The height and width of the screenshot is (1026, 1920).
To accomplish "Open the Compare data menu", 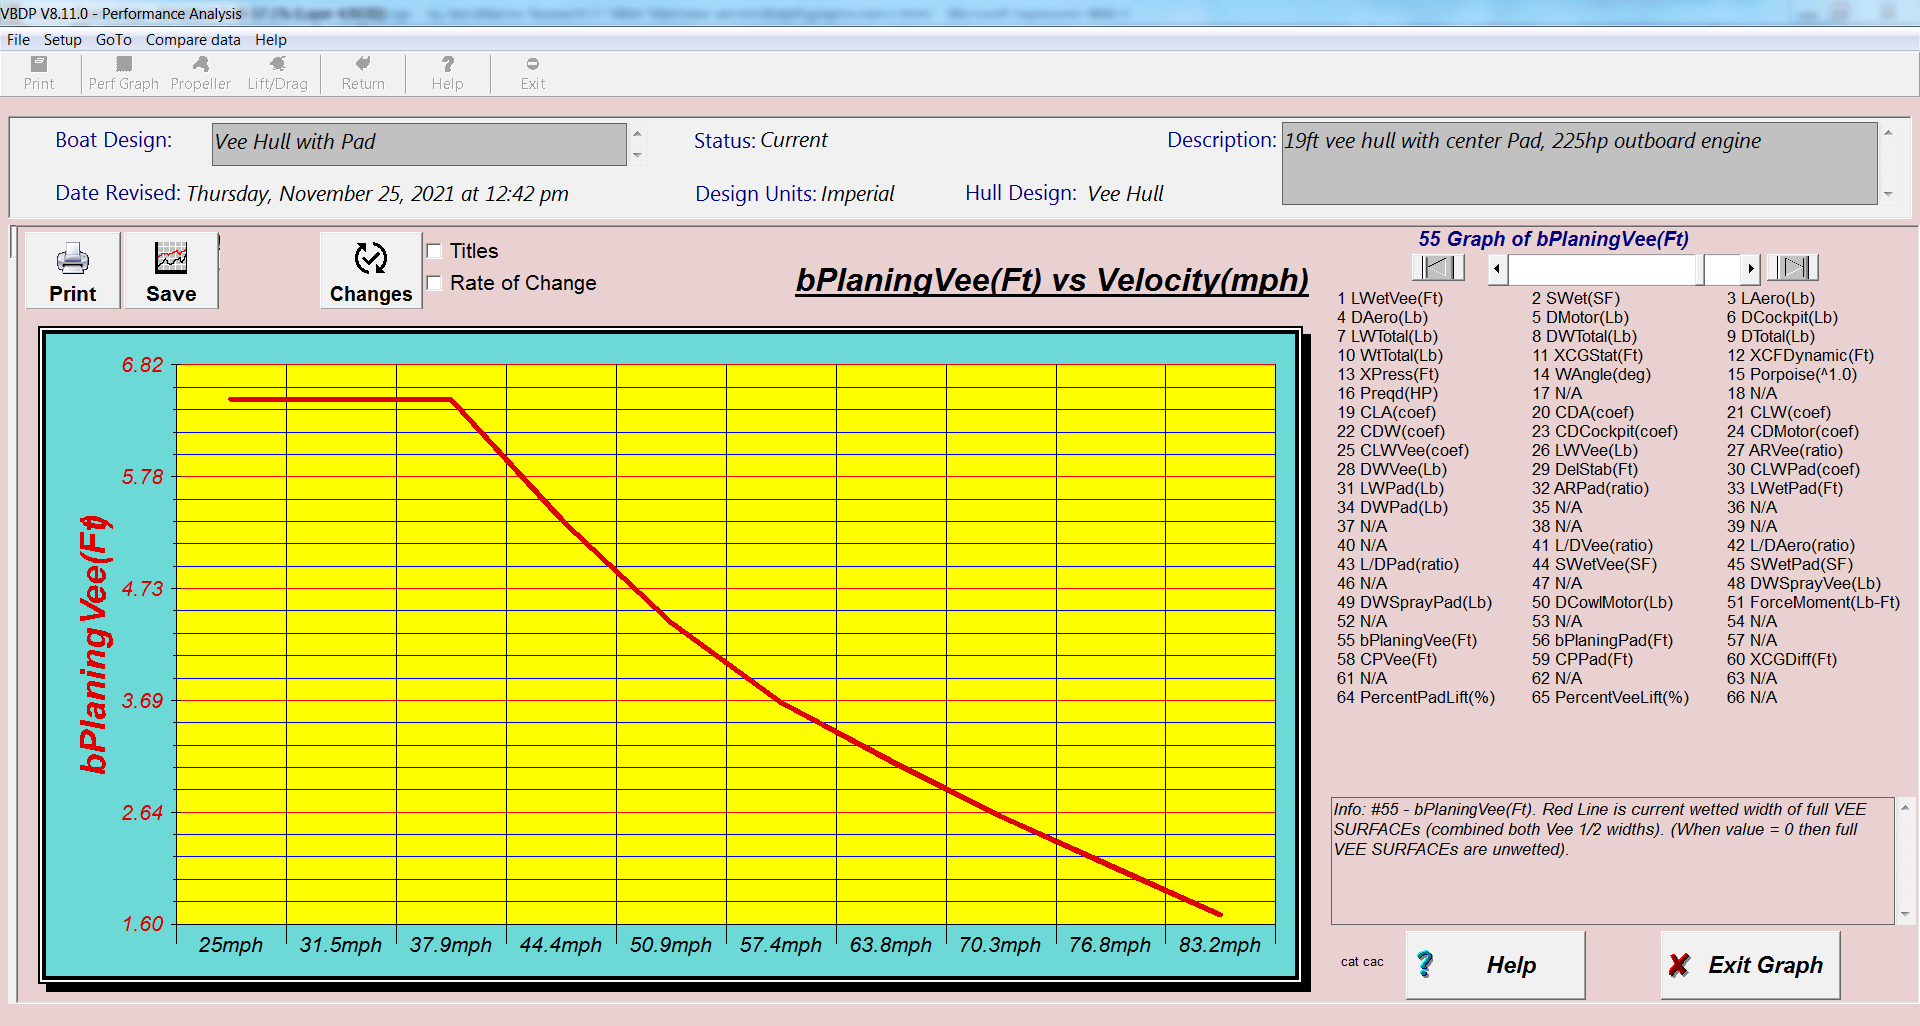I will pos(193,40).
